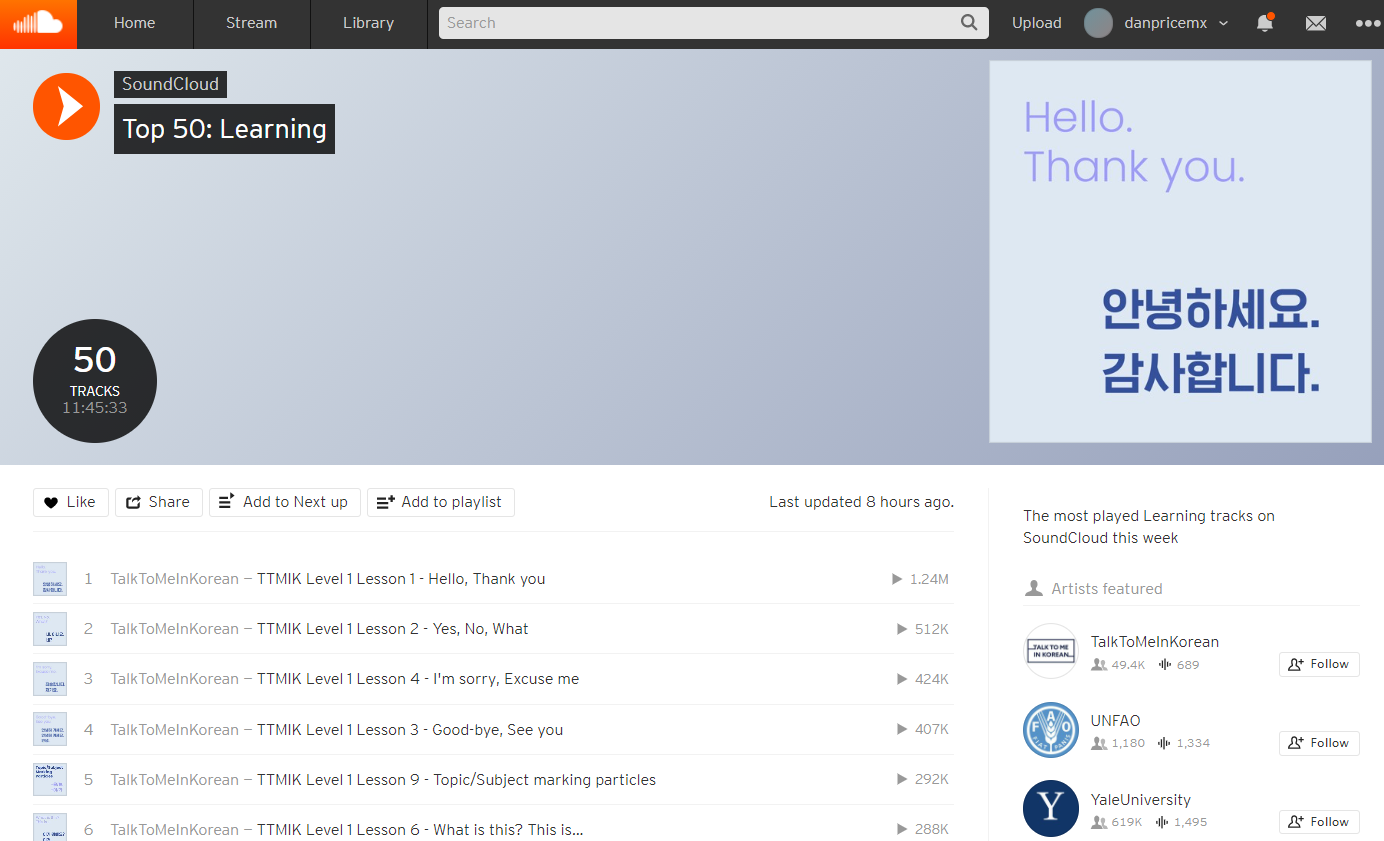Image resolution: width=1384 pixels, height=841 pixels.
Task: Expand the danpricemx account dropdown
Action: [1224, 23]
